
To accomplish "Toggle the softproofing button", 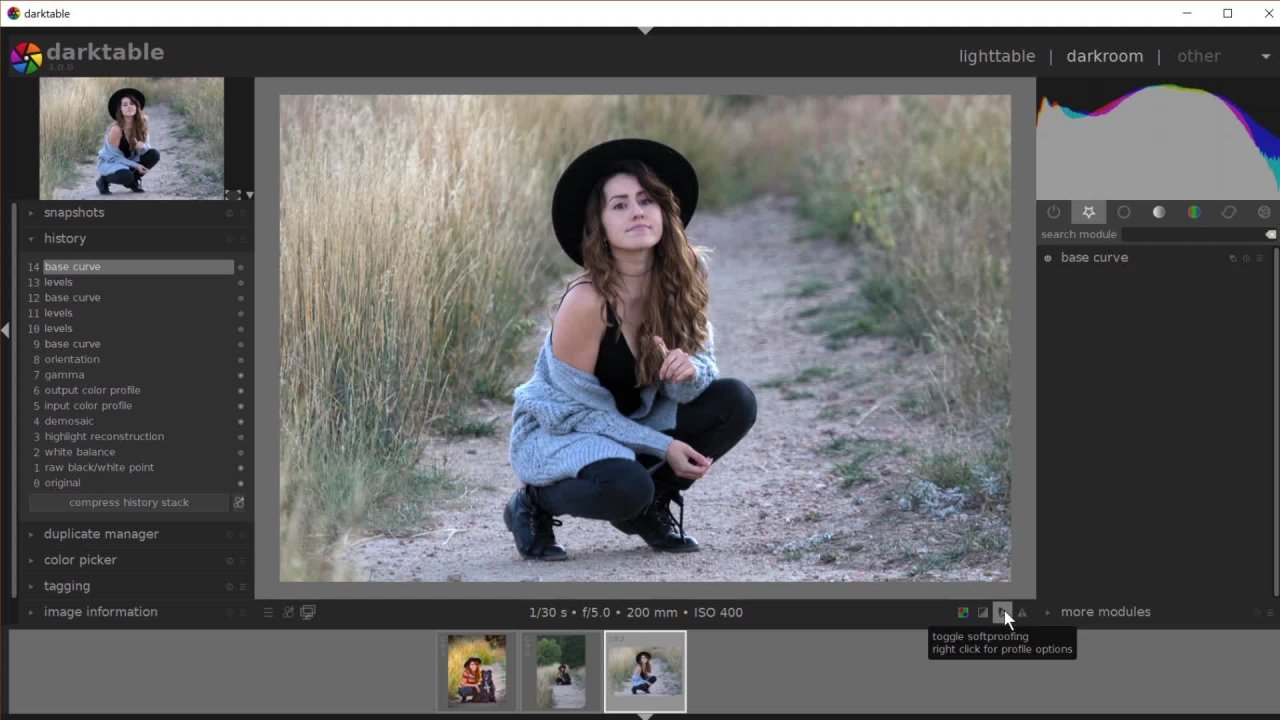I will (1002, 612).
